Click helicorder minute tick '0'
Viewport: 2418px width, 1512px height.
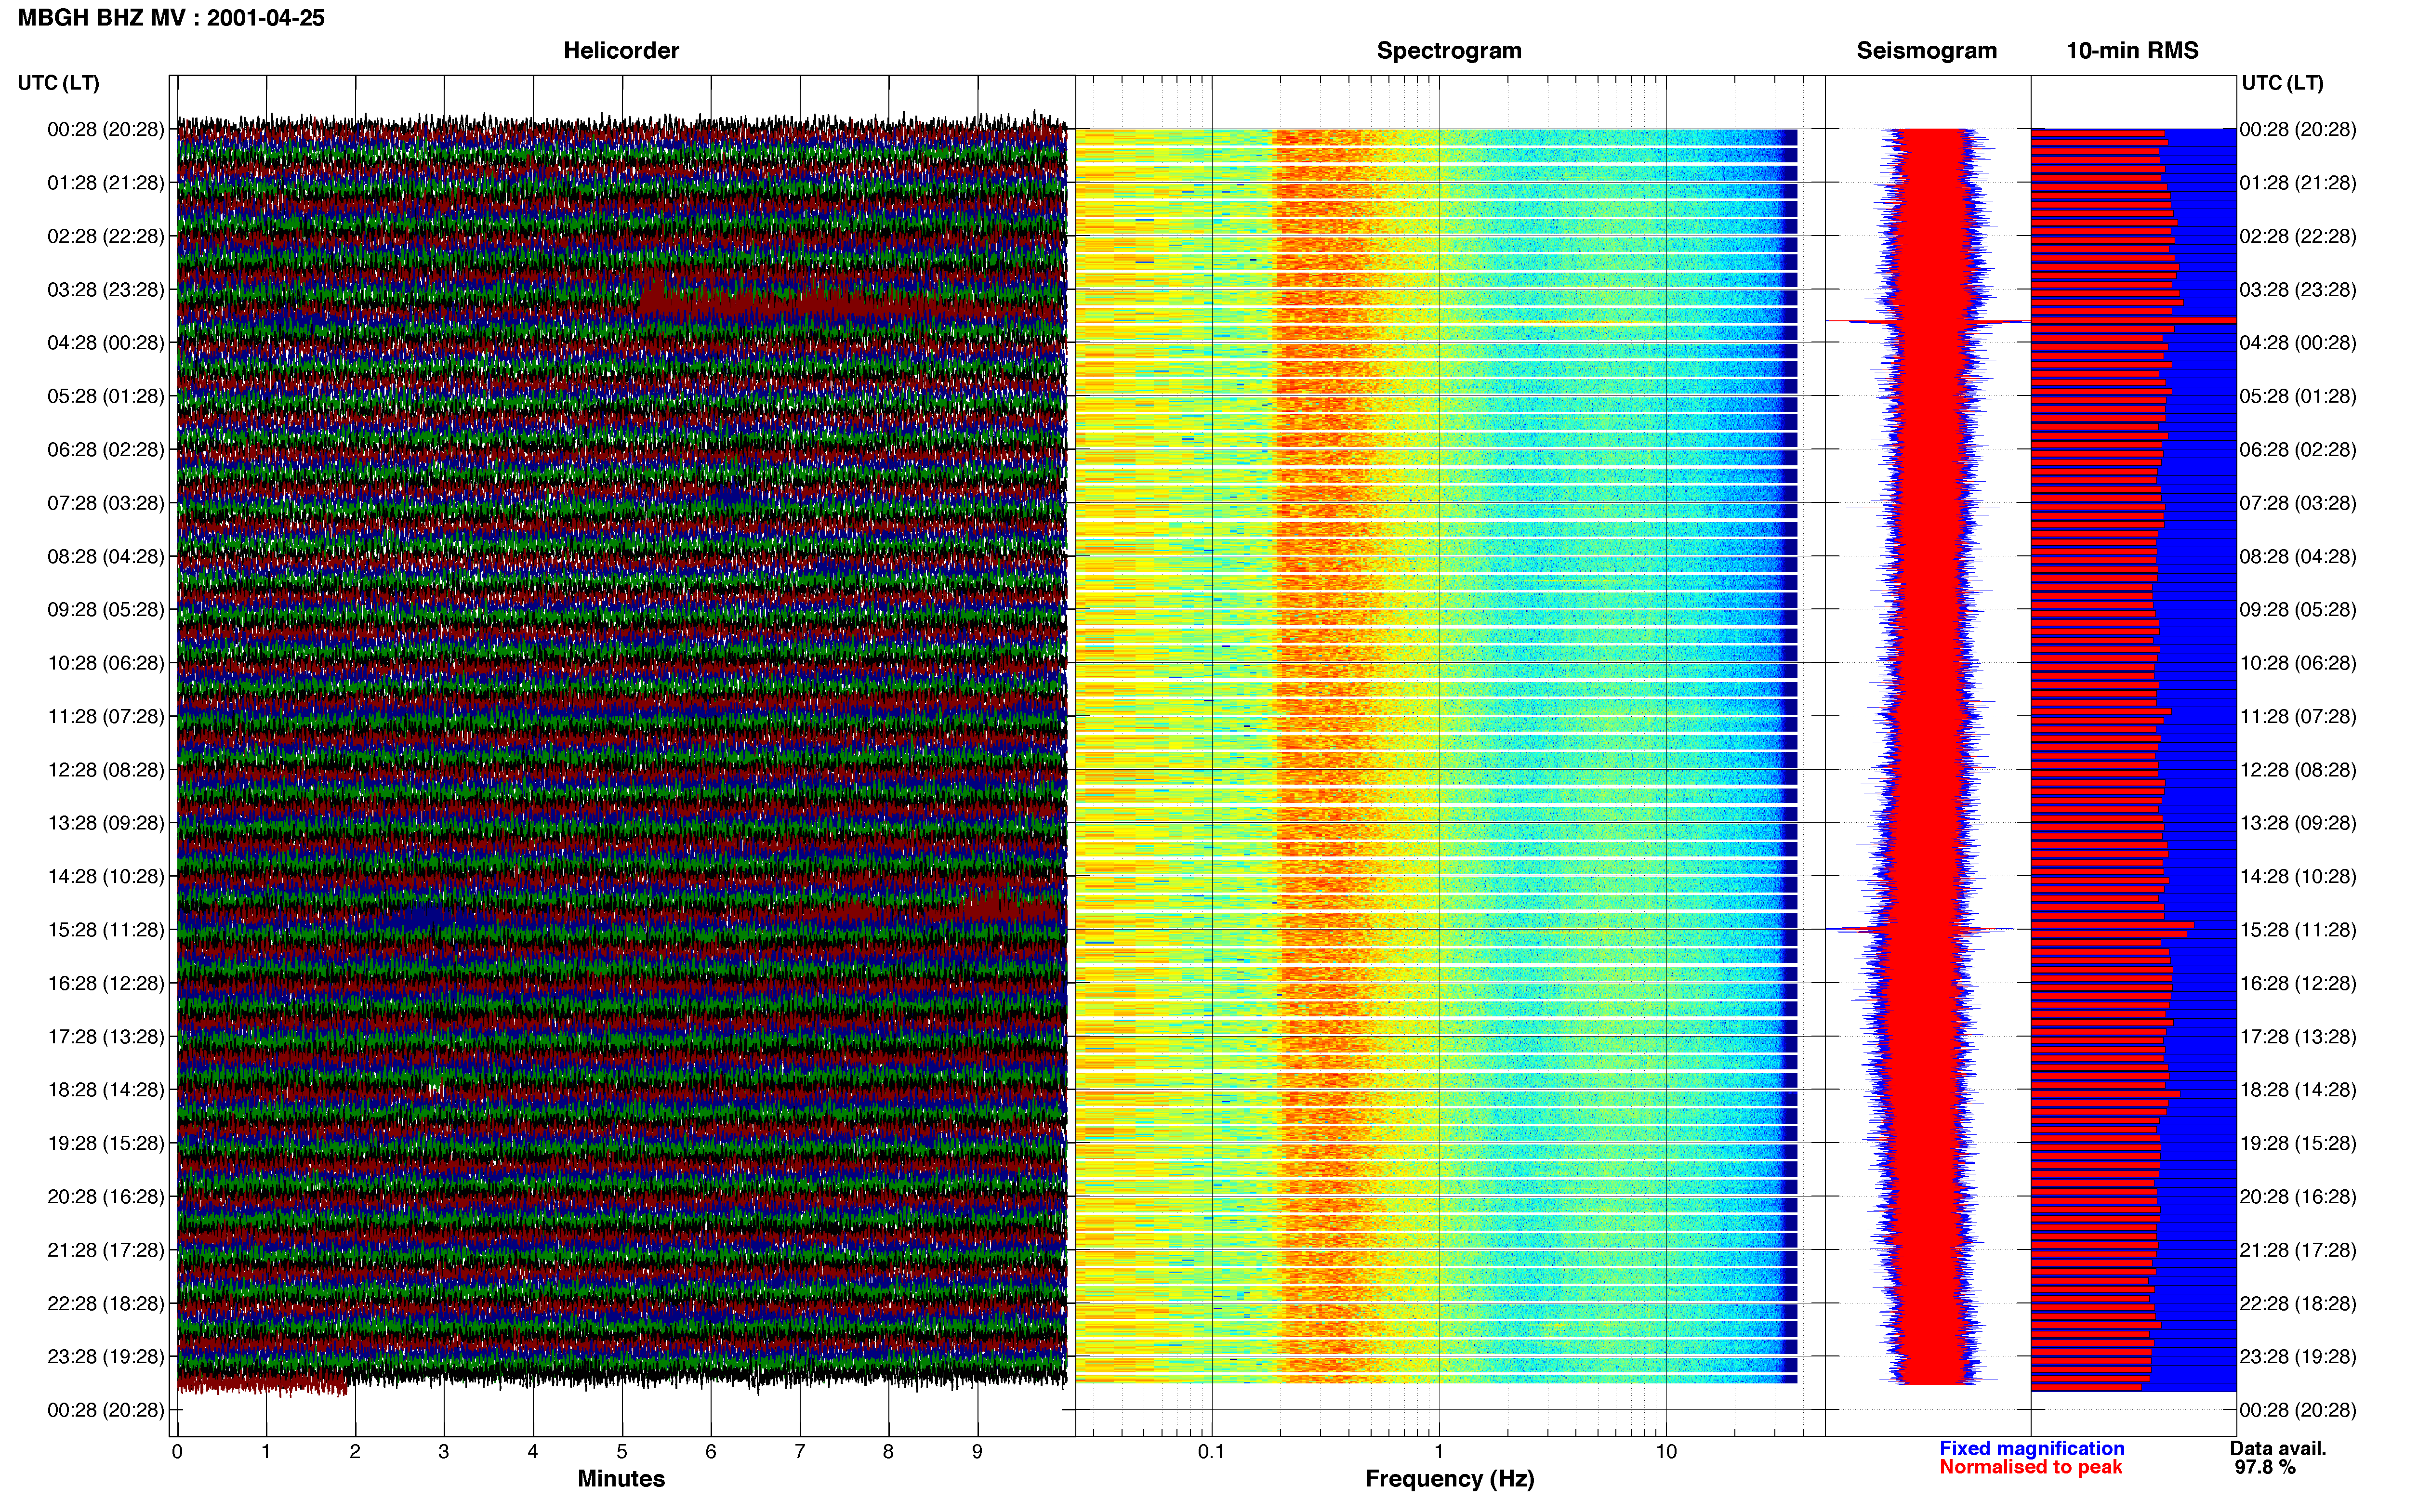pyautogui.click(x=177, y=1452)
